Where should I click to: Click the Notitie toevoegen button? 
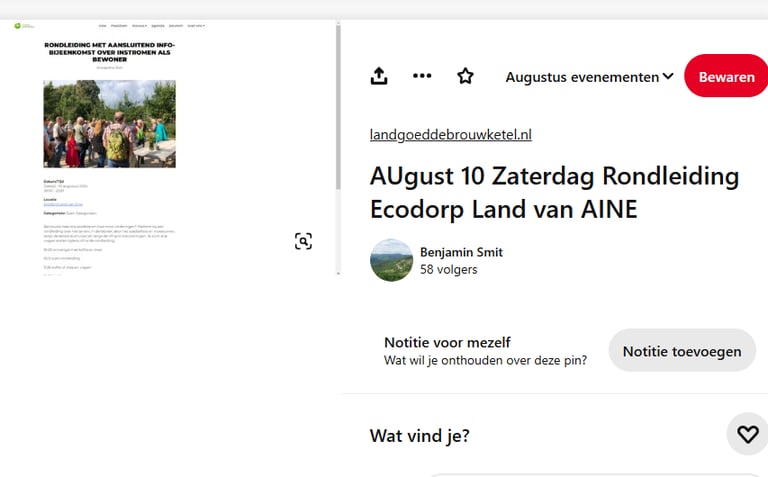(x=682, y=351)
